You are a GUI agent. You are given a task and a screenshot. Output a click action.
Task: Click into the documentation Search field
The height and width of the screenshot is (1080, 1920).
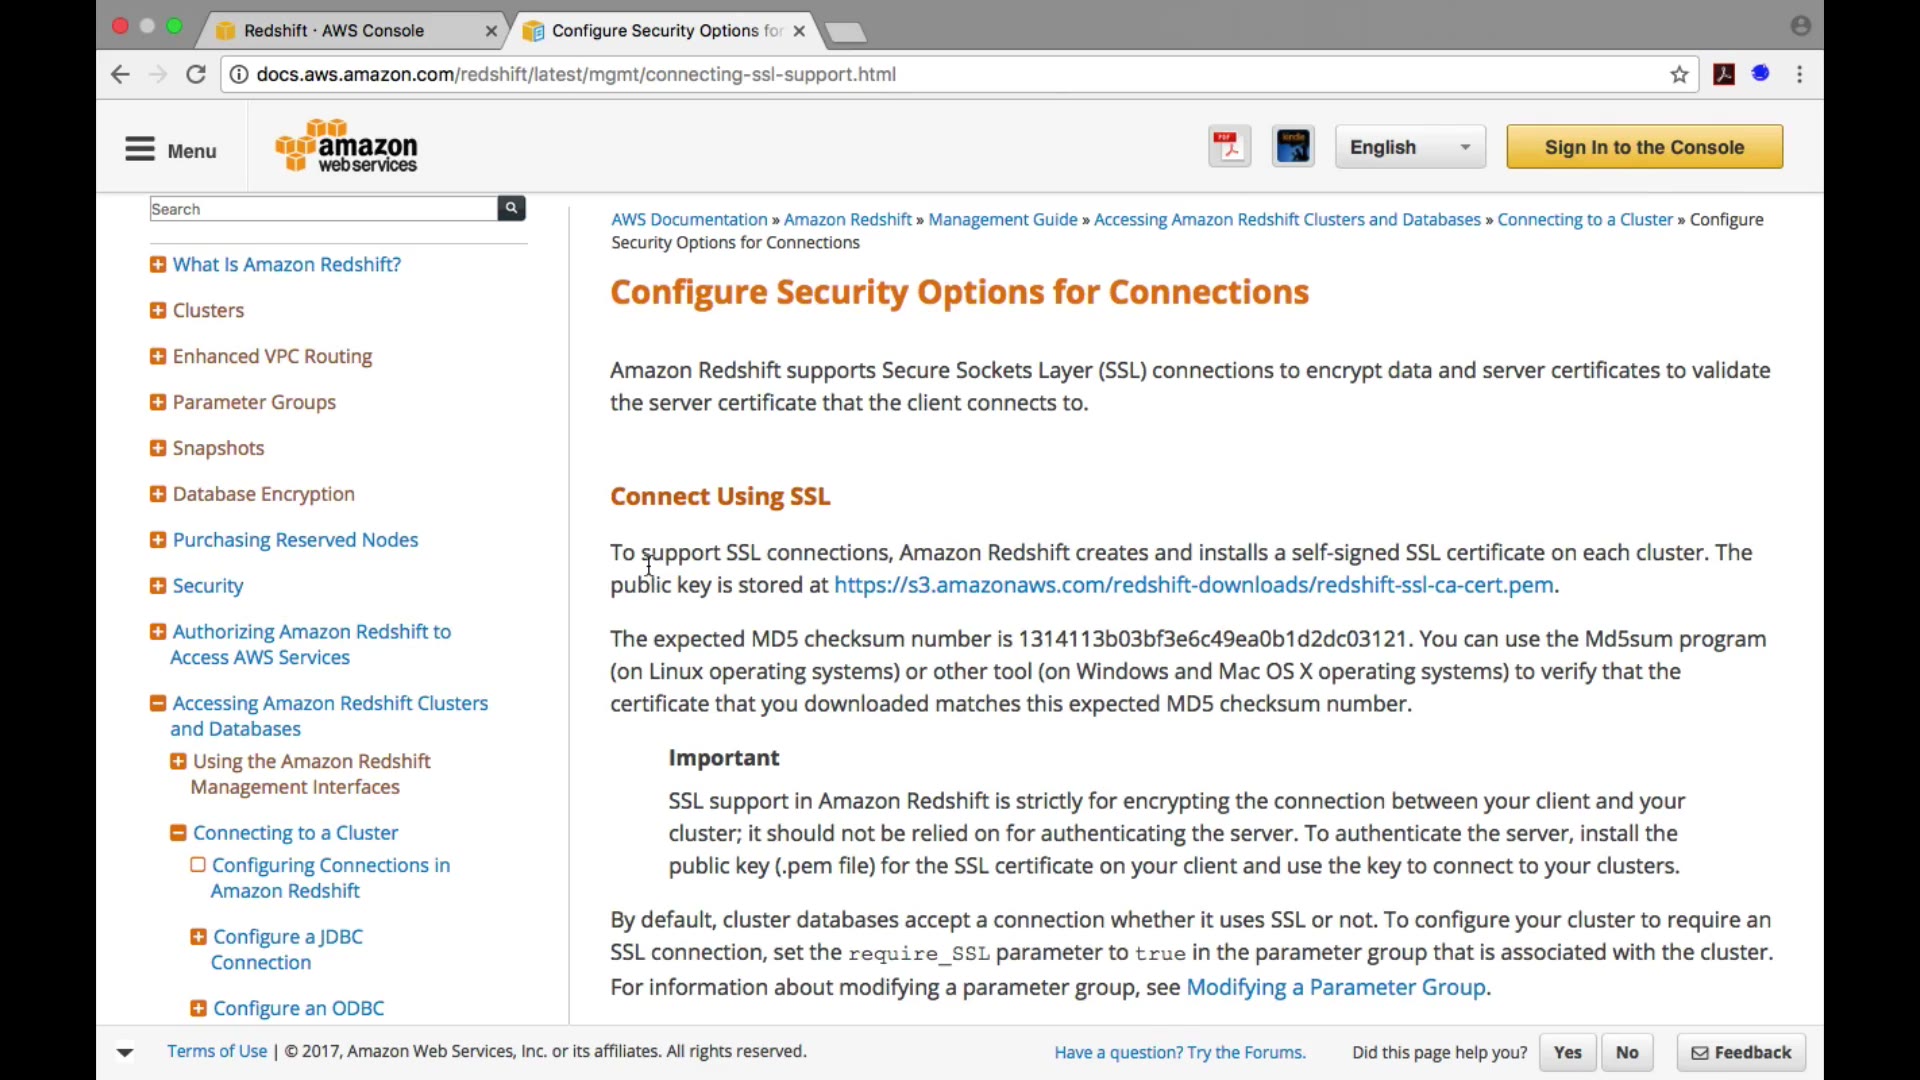tap(322, 209)
